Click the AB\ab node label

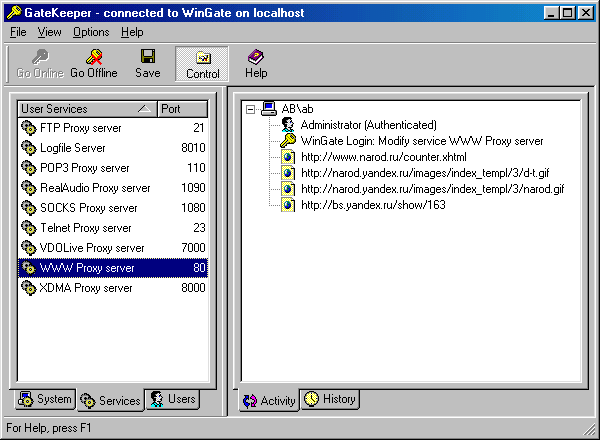297,109
